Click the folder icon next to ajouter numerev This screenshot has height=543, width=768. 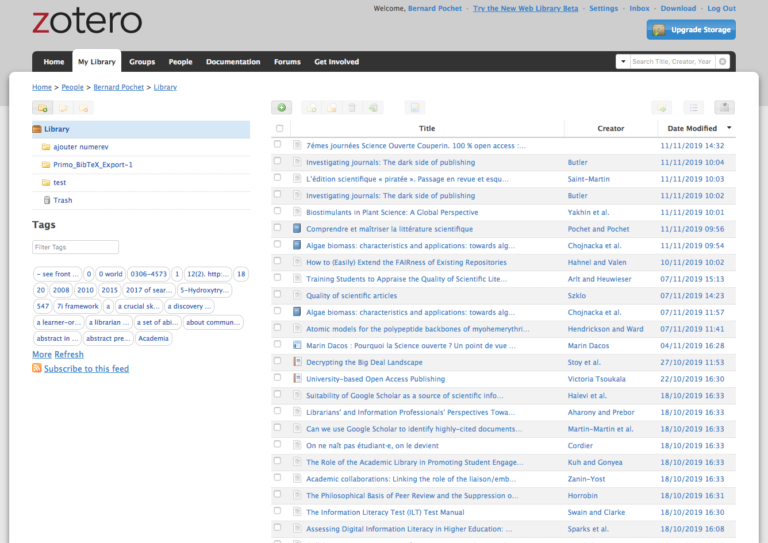(x=46, y=147)
